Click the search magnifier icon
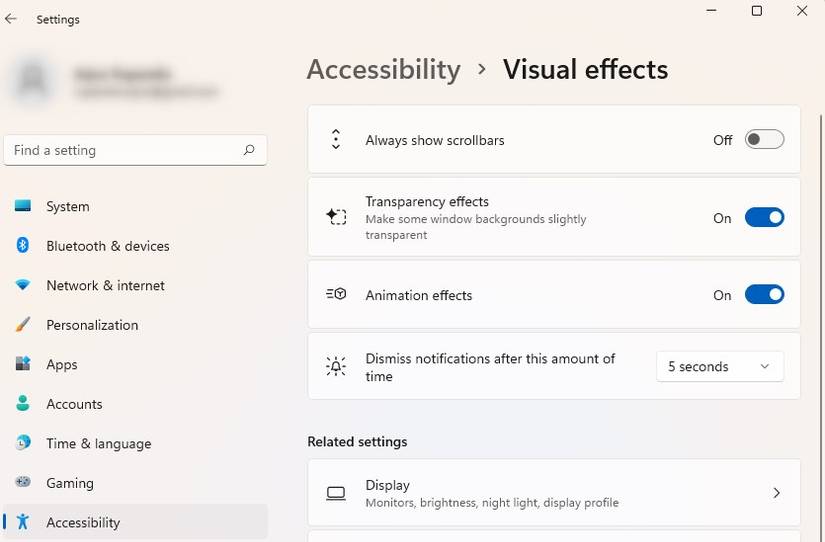 249,150
